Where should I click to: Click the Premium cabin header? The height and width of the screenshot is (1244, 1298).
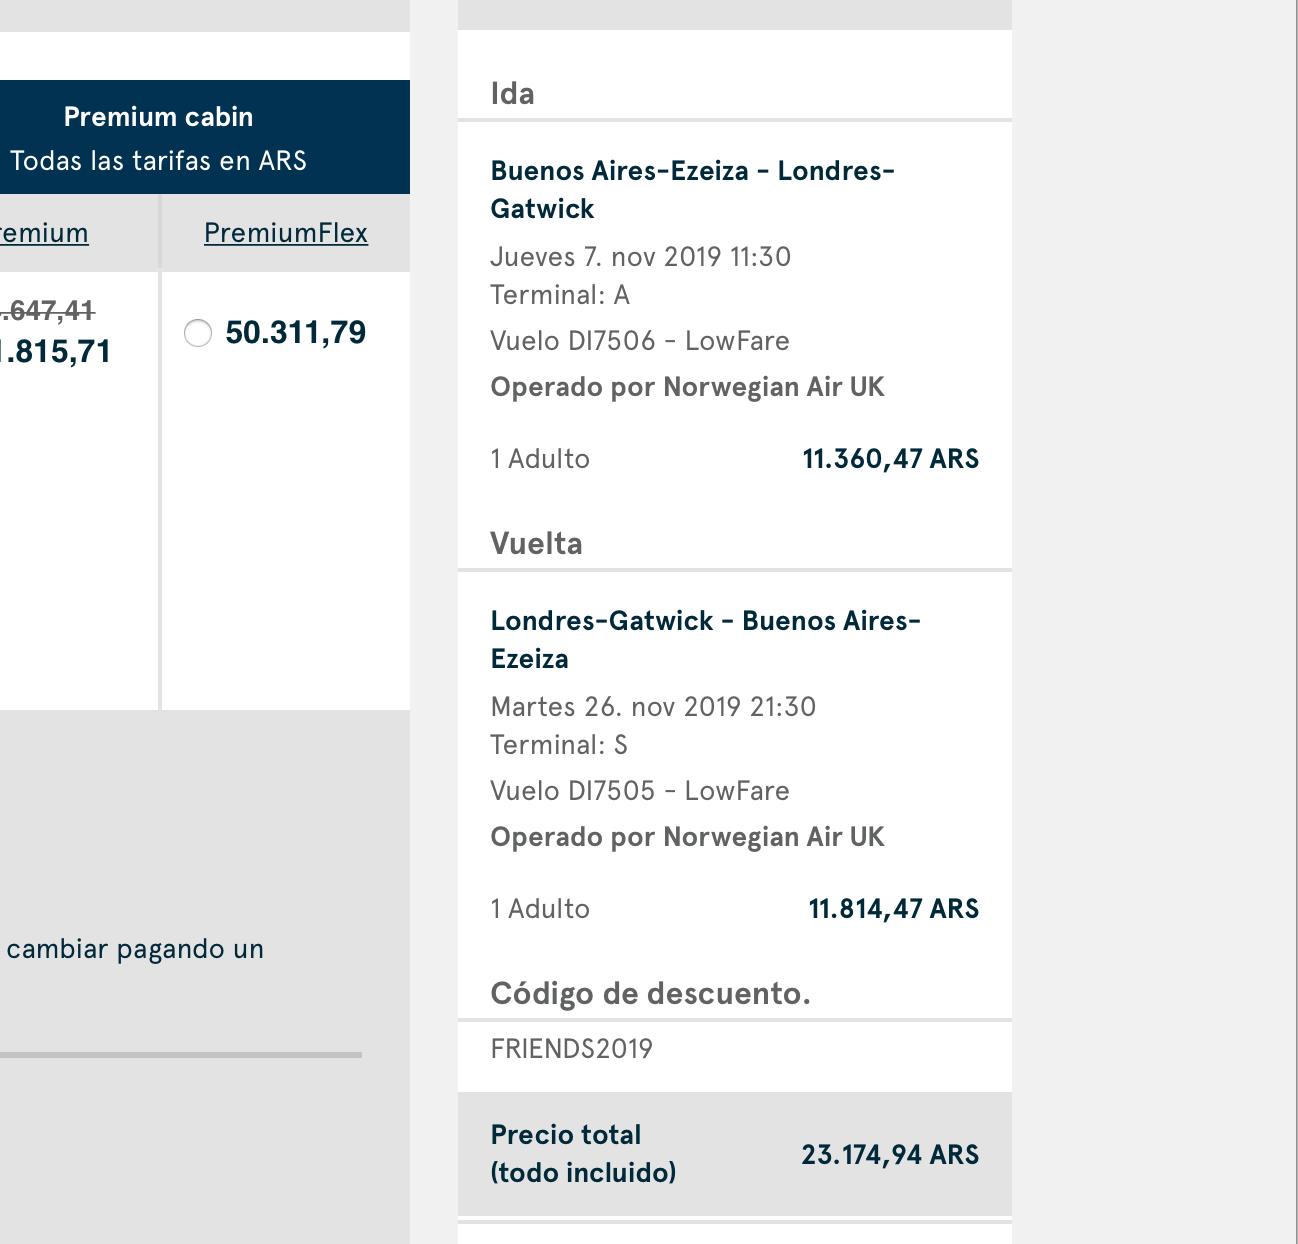158,117
